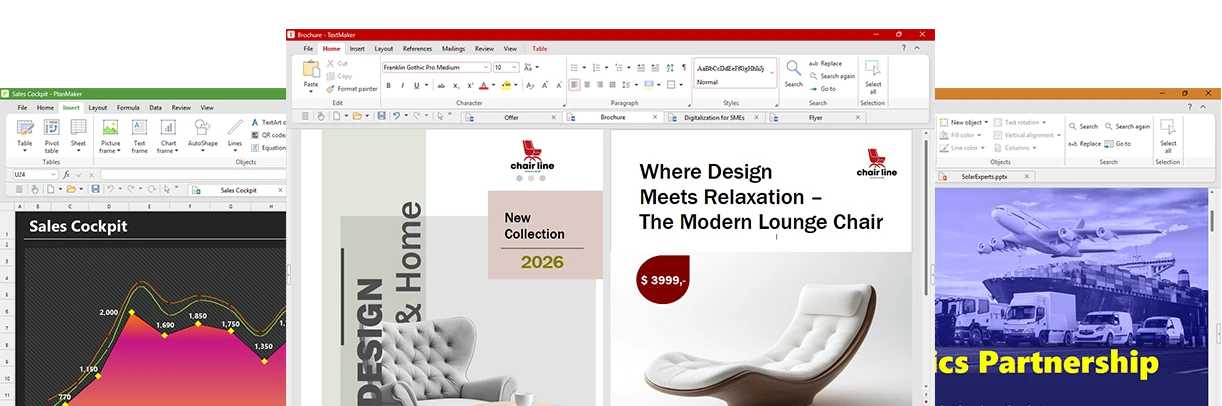Apply yellow highlight color
The image size is (1222, 406).
[507, 86]
